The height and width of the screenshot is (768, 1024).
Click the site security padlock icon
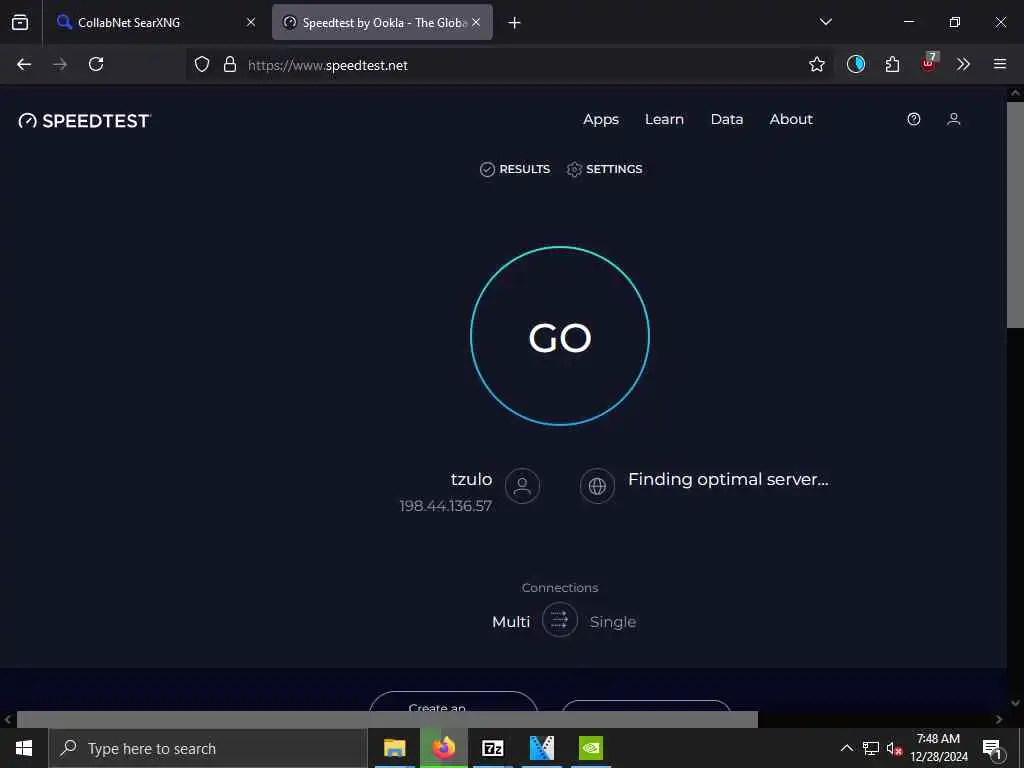point(229,64)
